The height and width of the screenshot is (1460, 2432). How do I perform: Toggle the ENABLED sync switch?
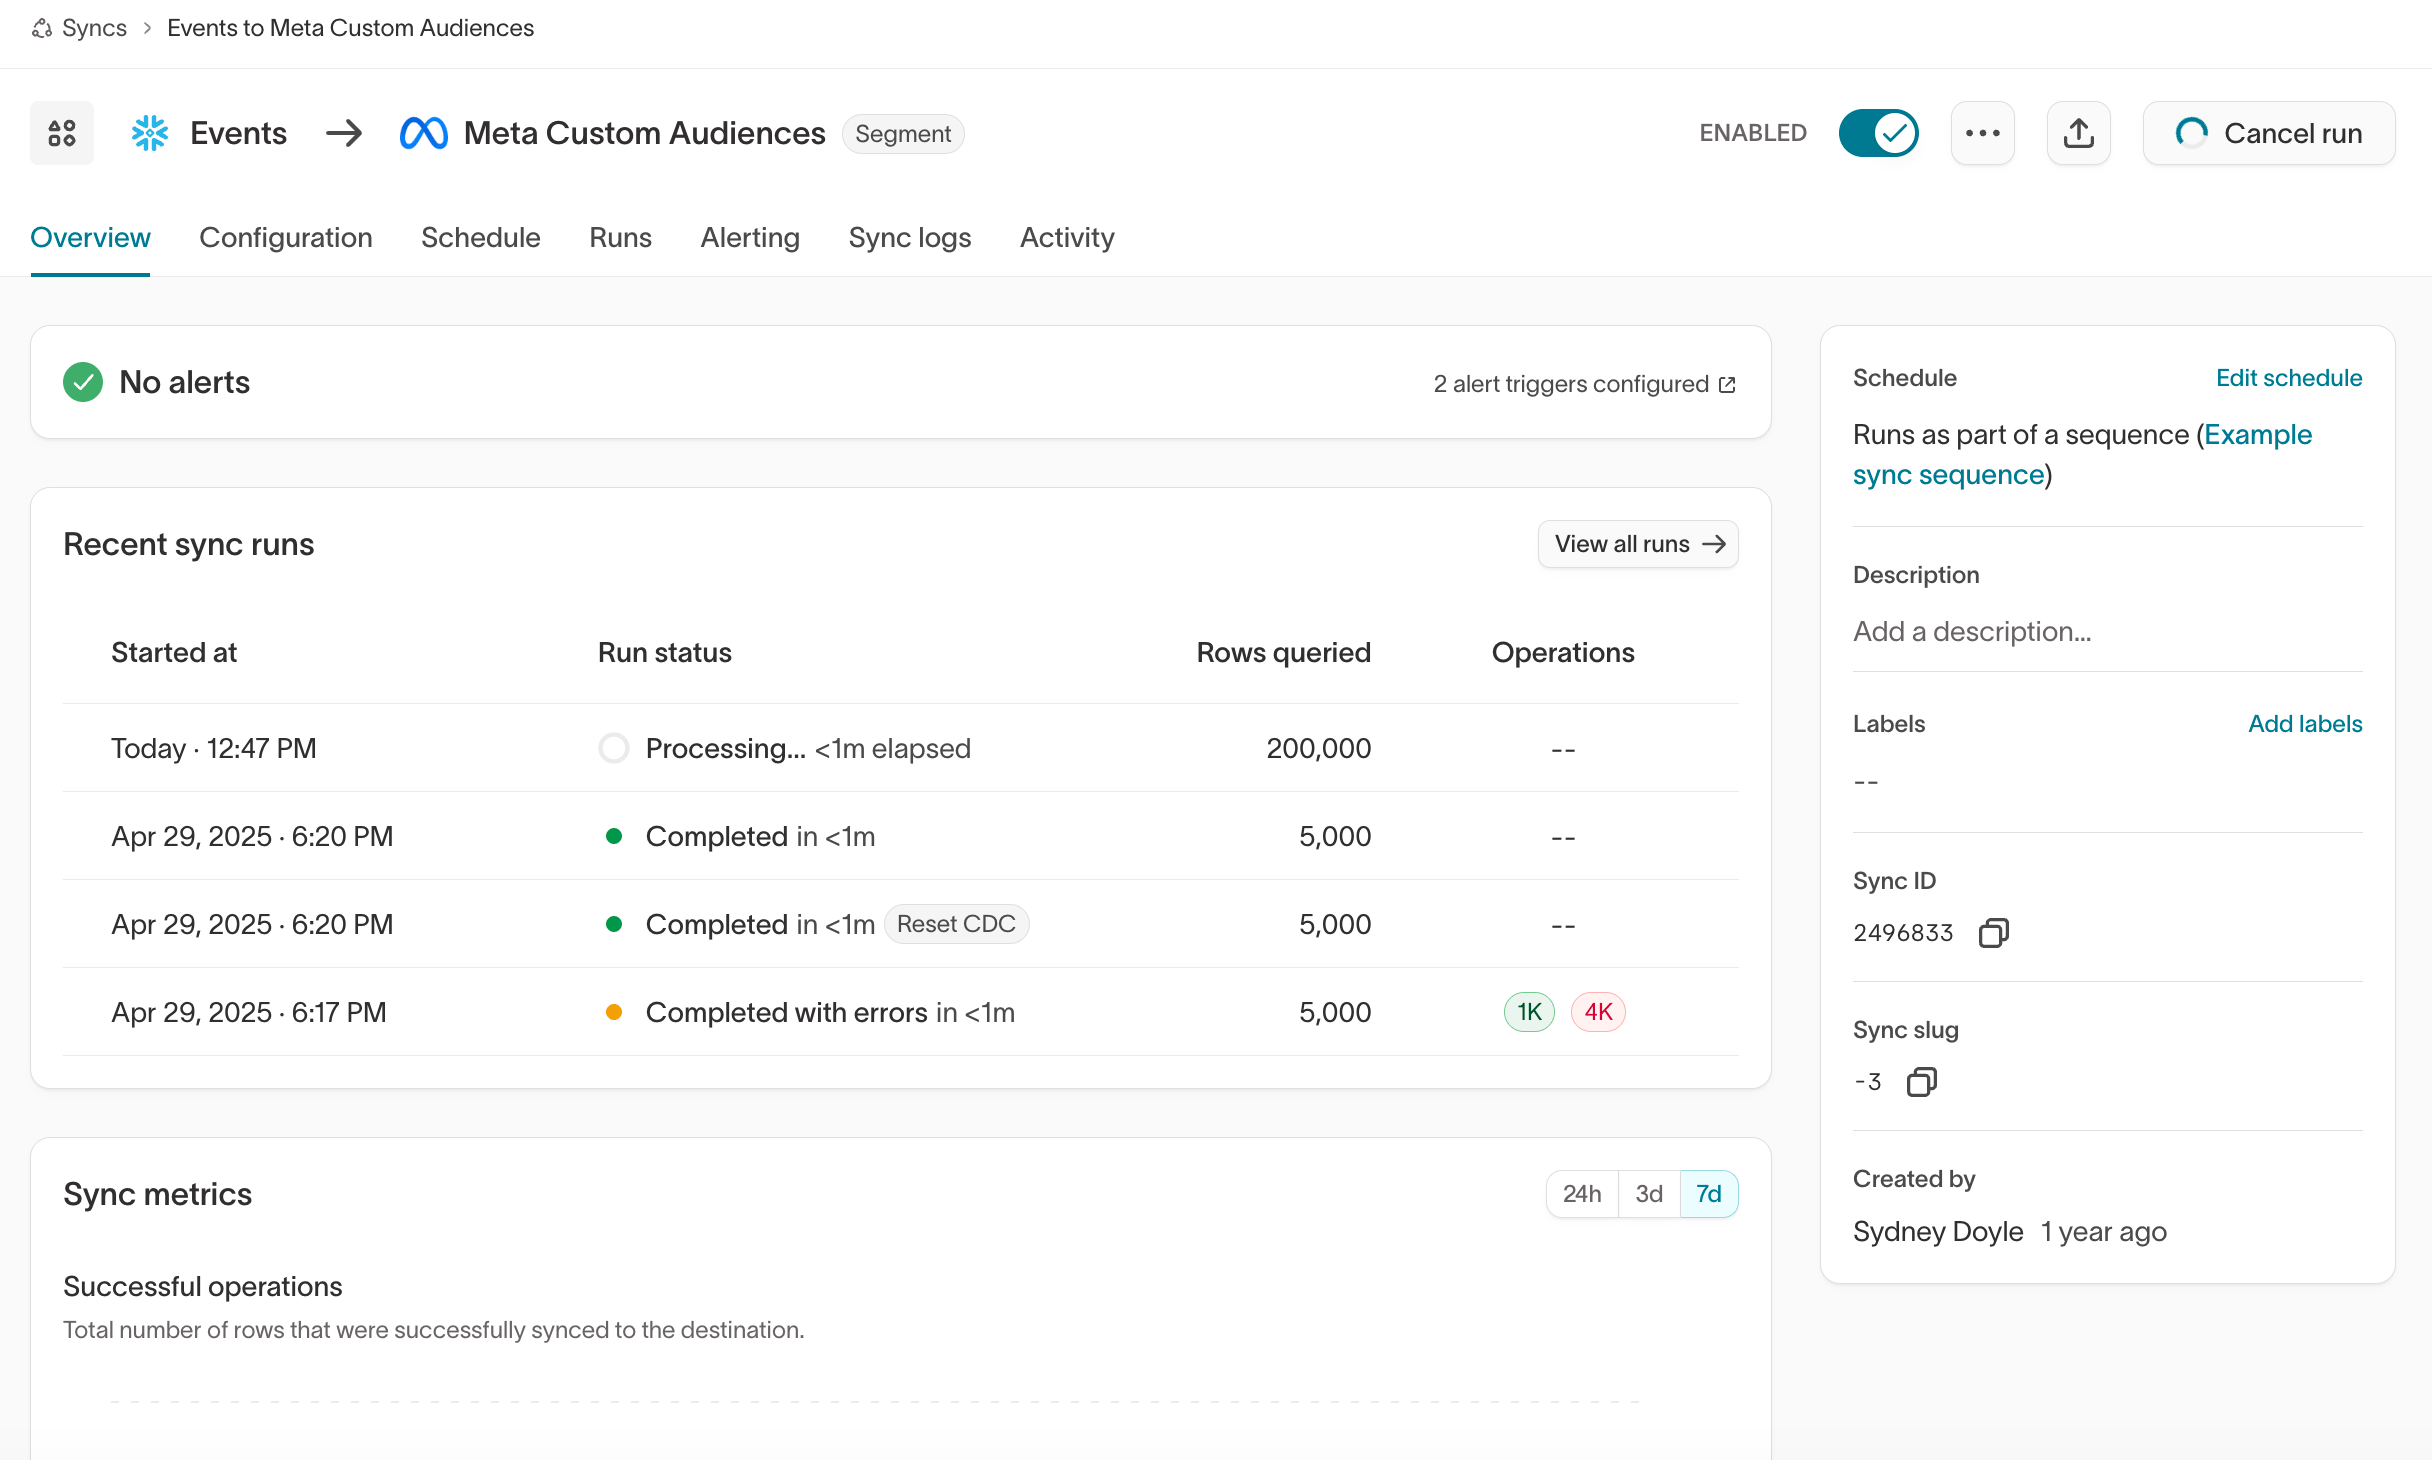1878,133
